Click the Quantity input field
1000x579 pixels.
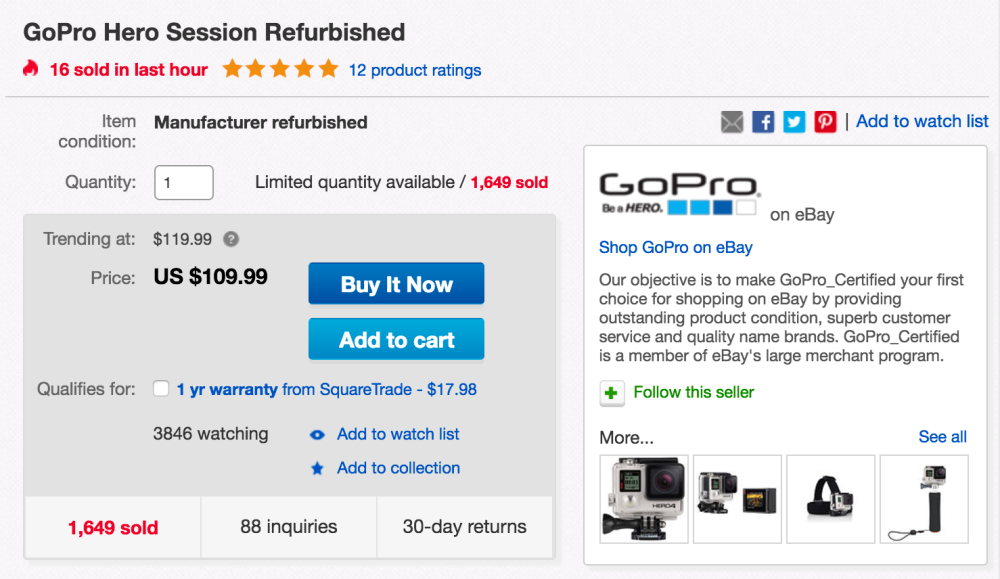coord(183,183)
